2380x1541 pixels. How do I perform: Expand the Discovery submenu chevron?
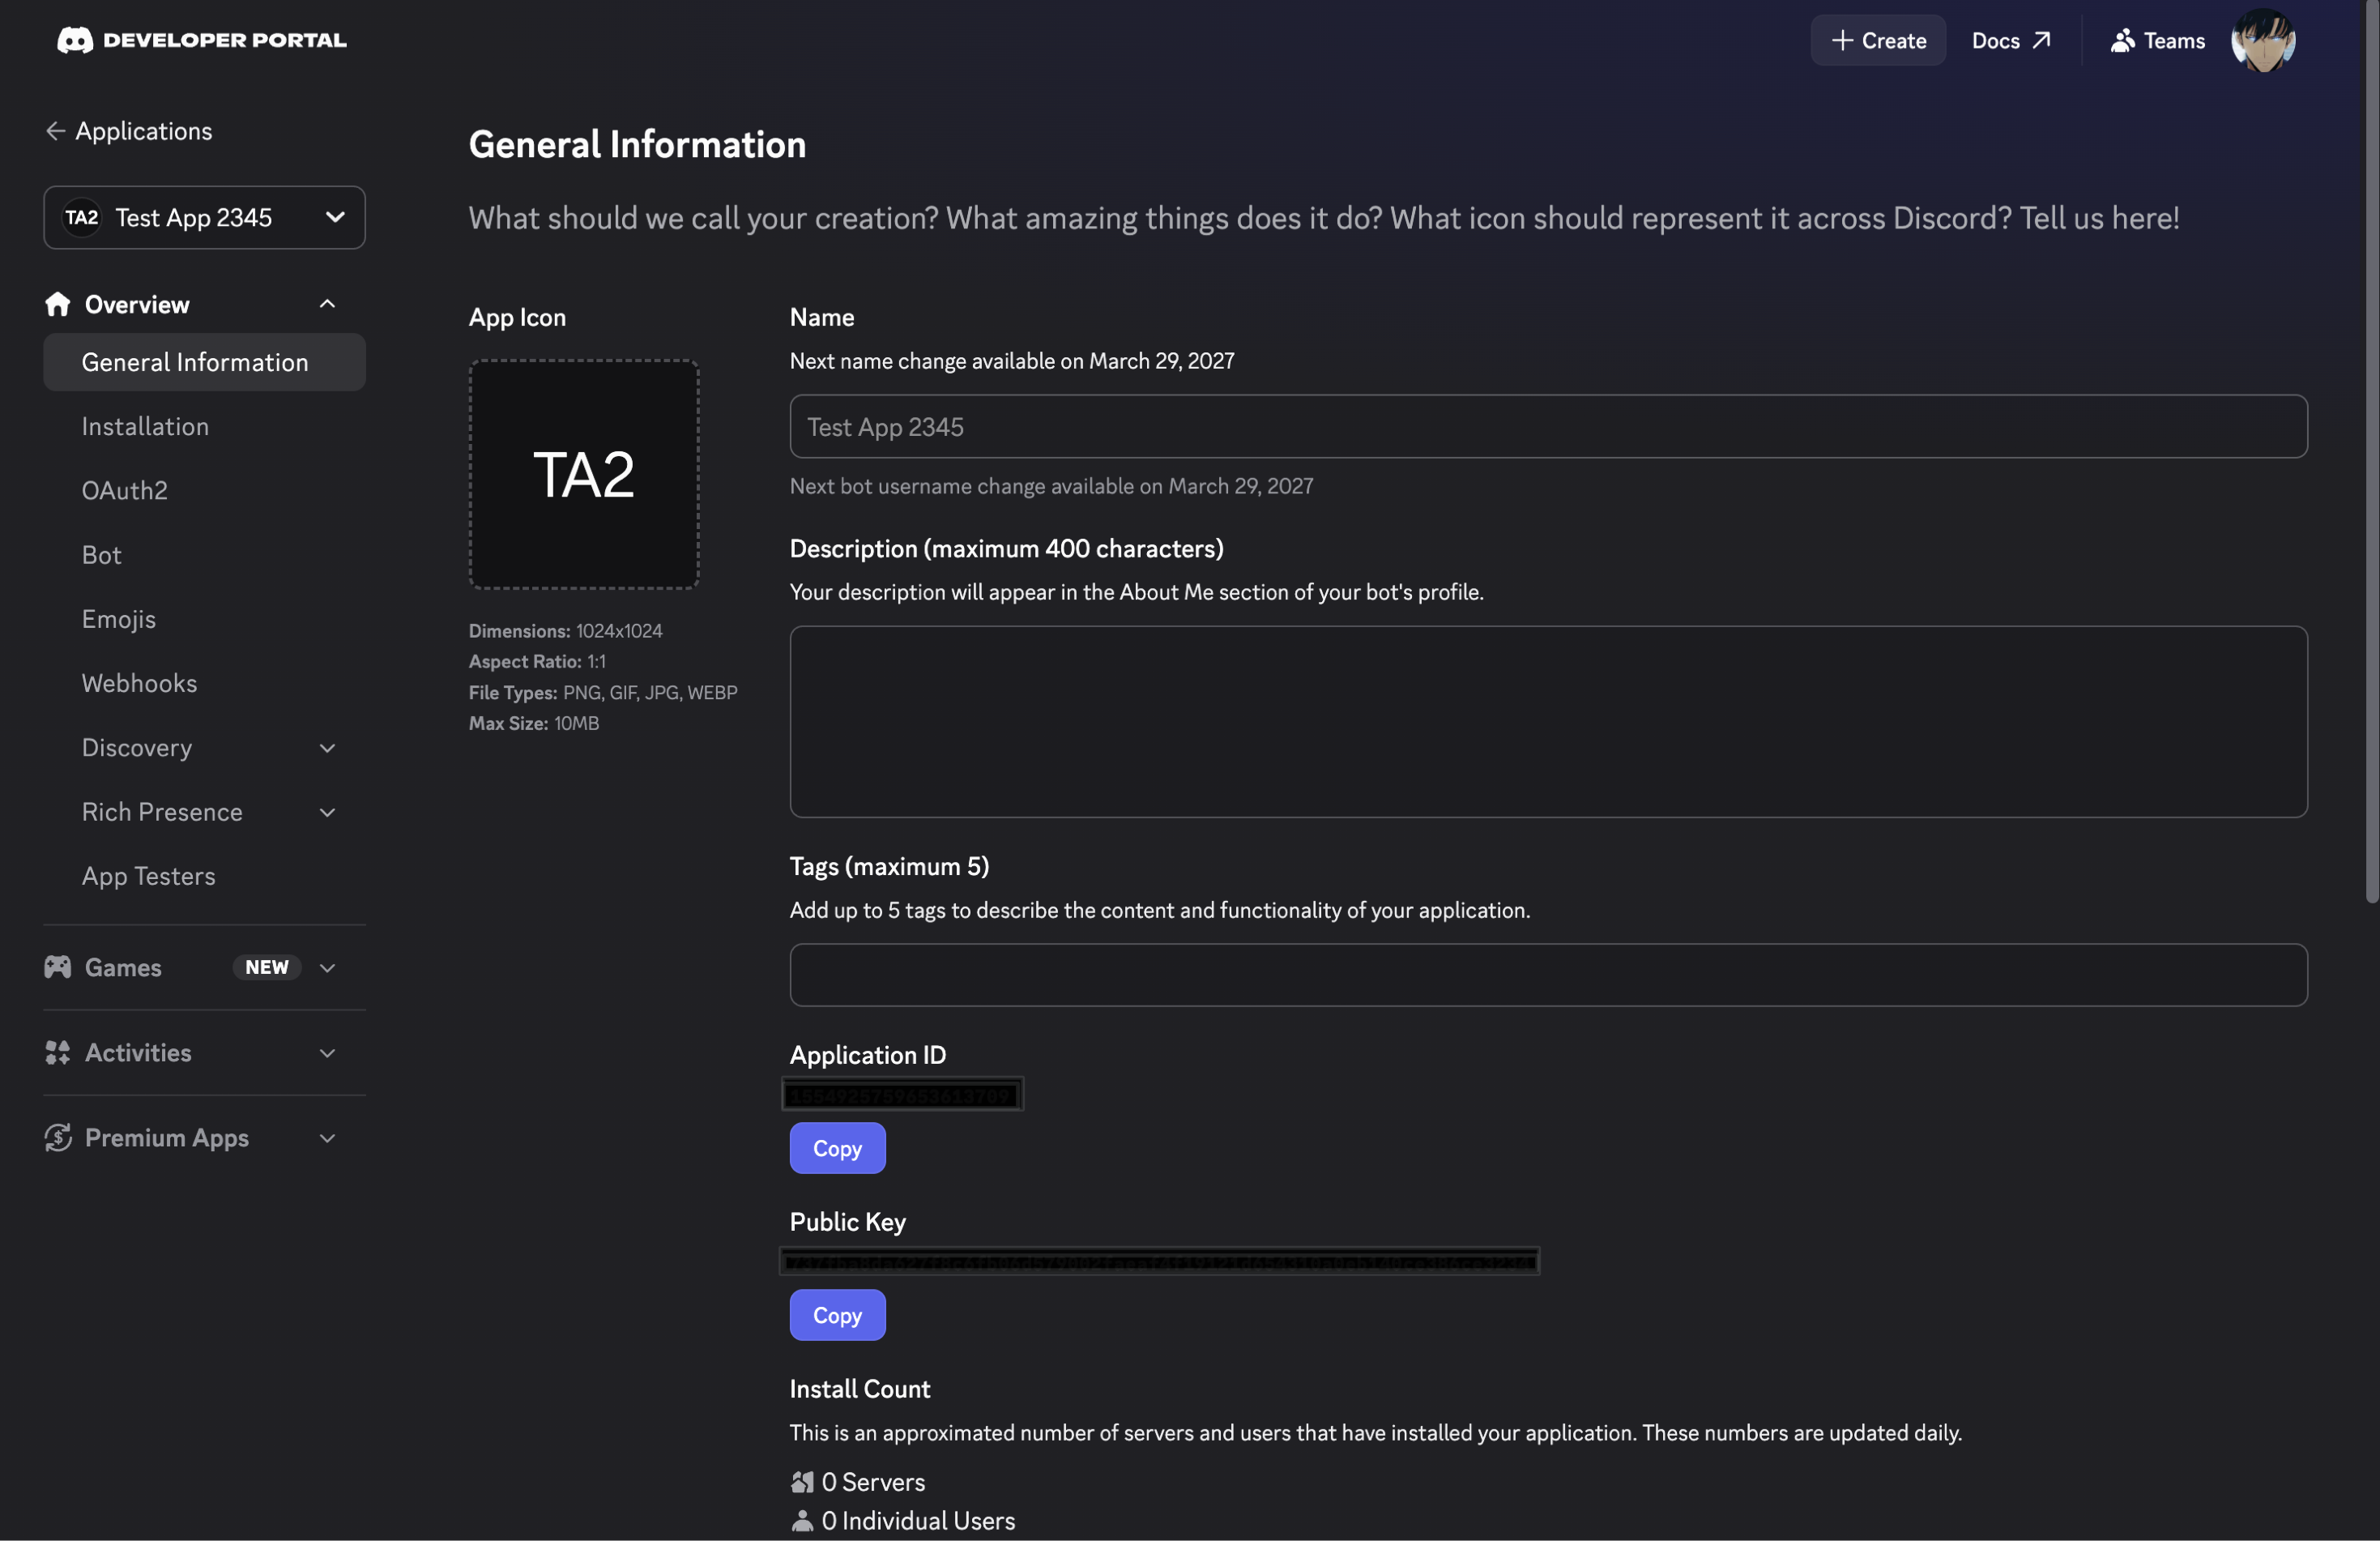pos(327,748)
